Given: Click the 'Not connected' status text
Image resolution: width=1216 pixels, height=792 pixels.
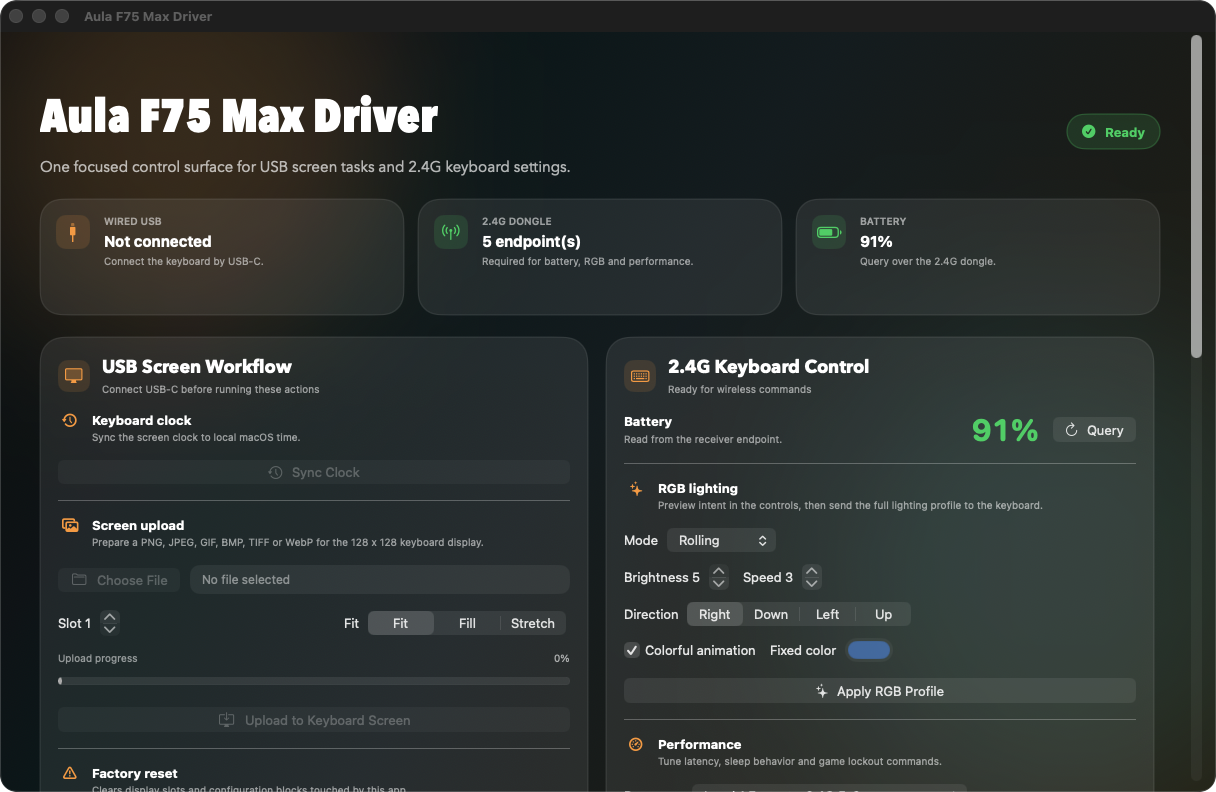Looking at the screenshot, I should [x=158, y=241].
